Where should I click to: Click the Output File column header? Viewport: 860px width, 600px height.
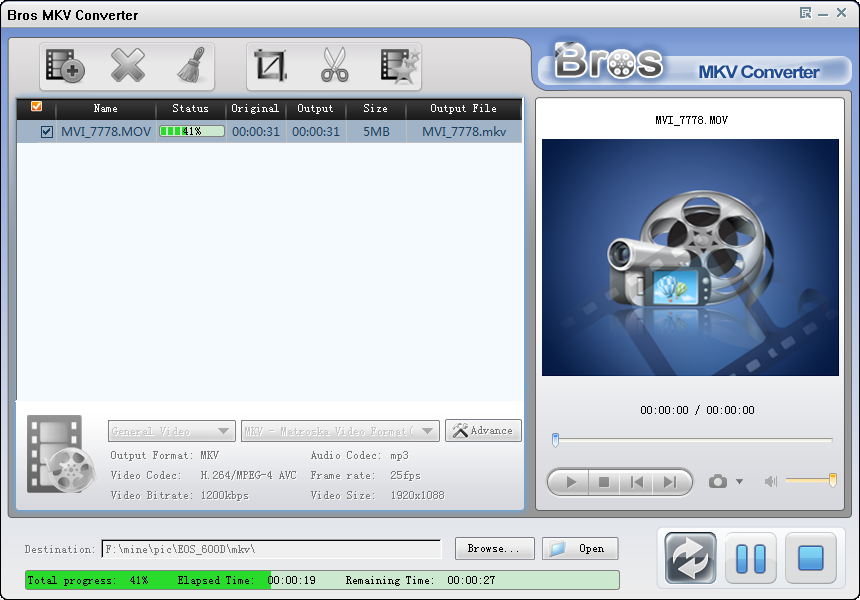(463, 109)
